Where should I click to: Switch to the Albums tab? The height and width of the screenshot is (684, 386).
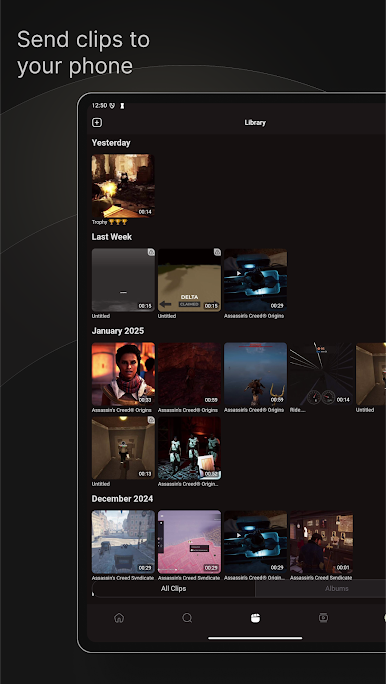click(x=336, y=588)
